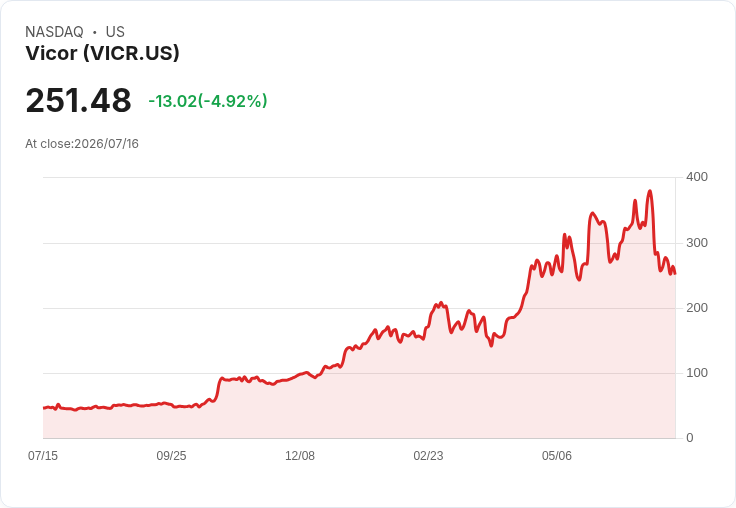Click the start of the price line near 07/15
736x508 pixels.
(44, 408)
